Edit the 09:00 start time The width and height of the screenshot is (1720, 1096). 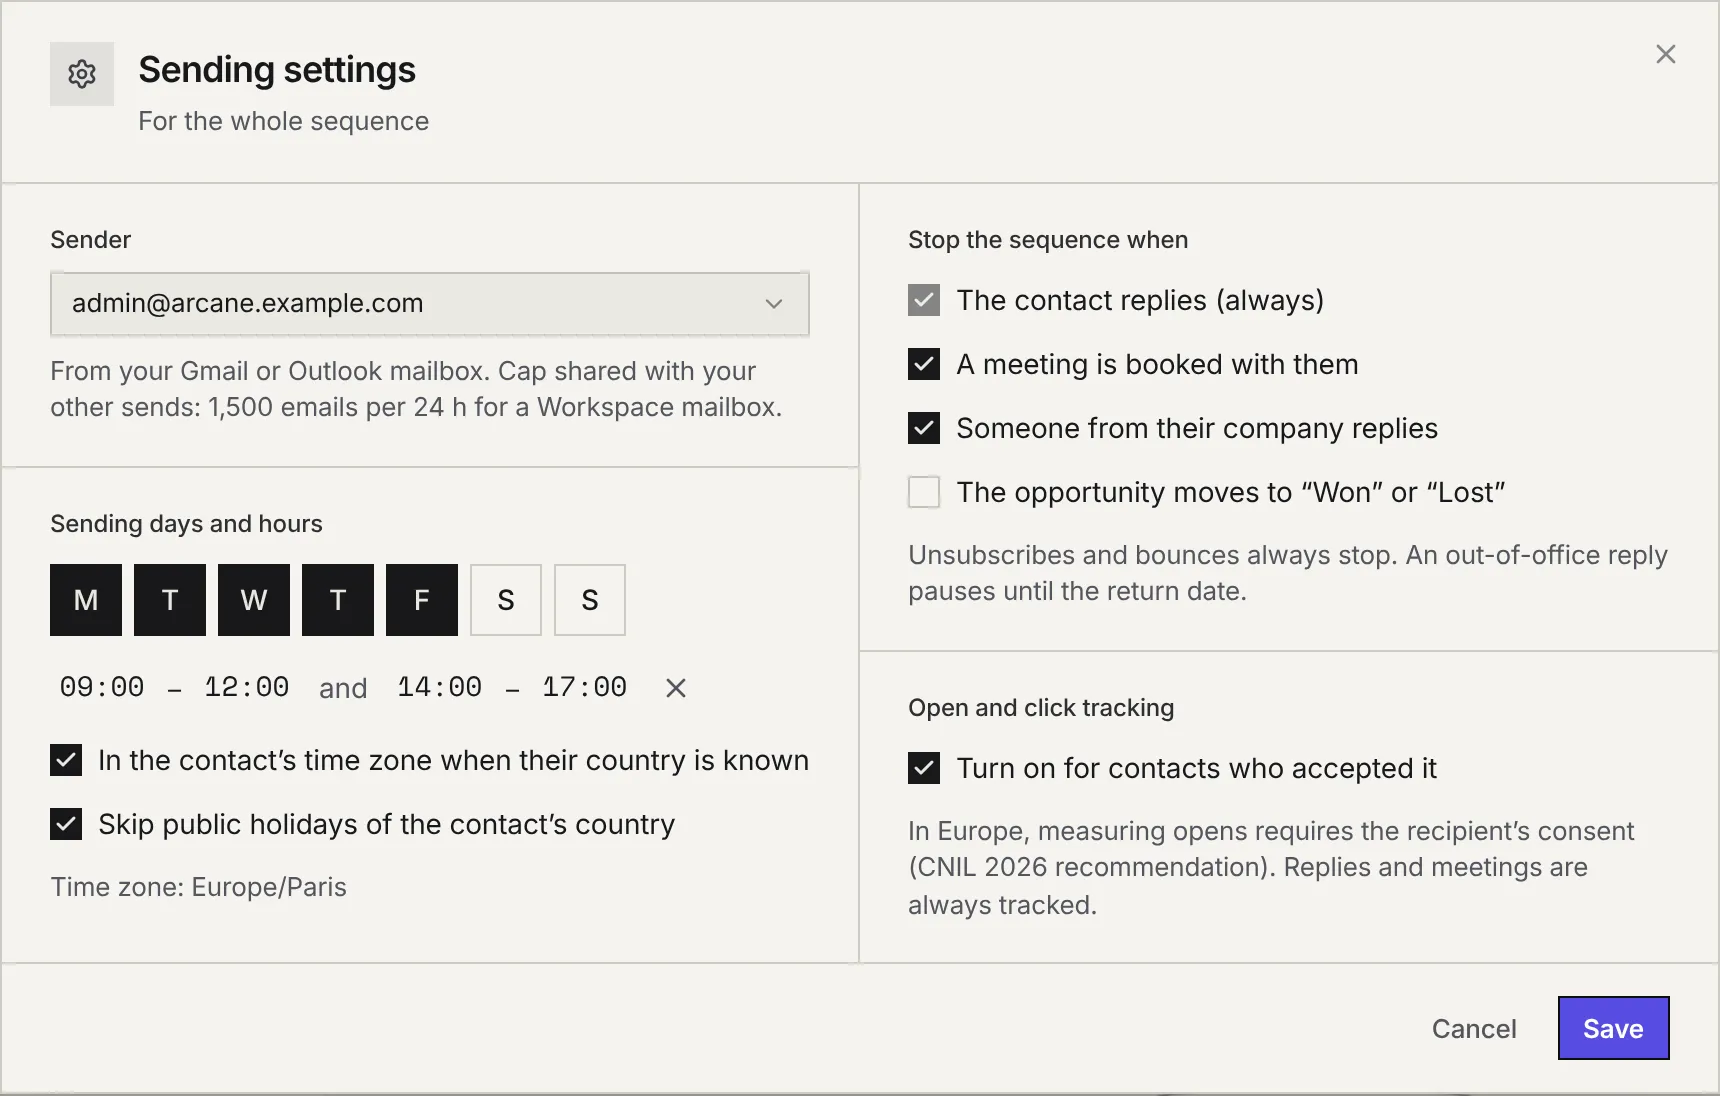pos(102,687)
